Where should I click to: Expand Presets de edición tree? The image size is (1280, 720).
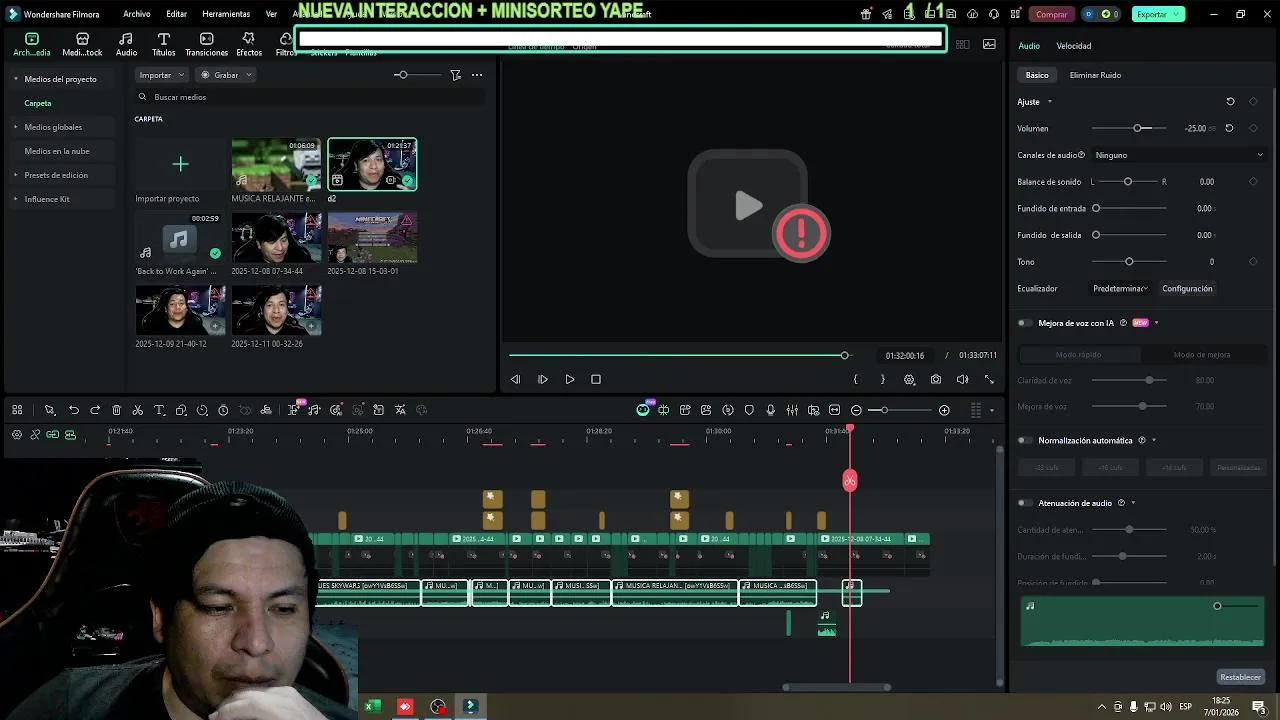pyautogui.click(x=15, y=175)
